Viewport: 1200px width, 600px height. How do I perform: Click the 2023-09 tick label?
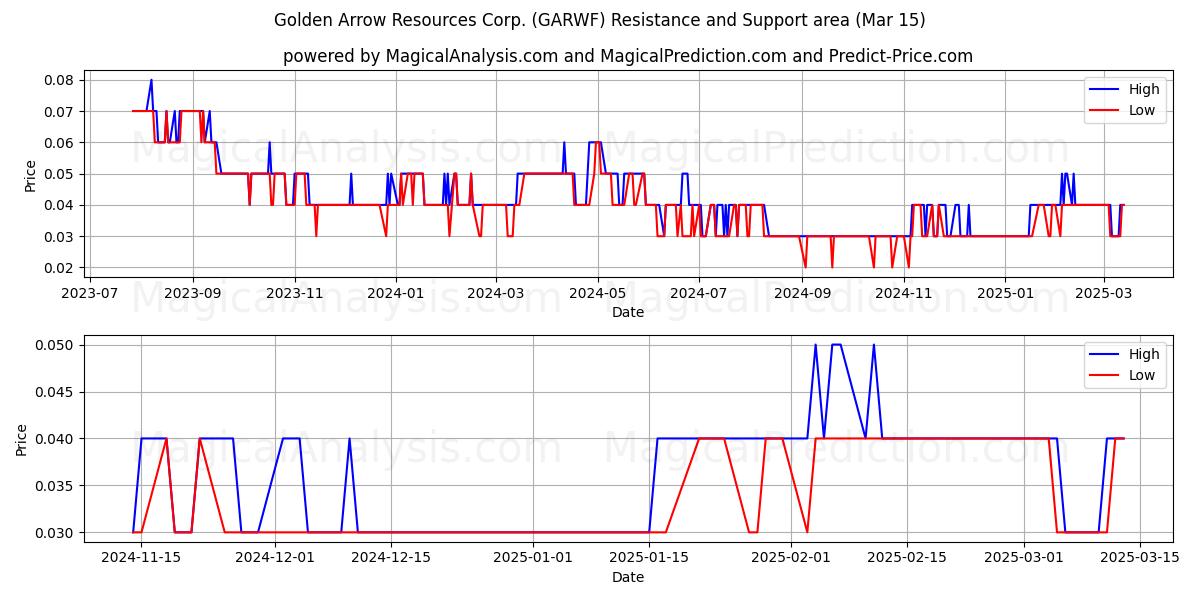point(193,293)
